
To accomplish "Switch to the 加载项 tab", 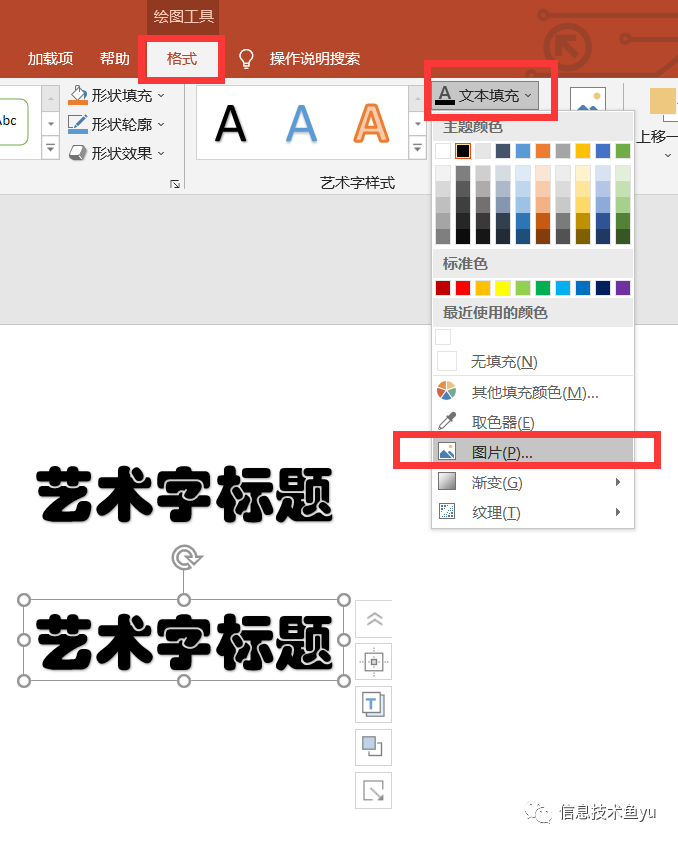I will (50, 59).
